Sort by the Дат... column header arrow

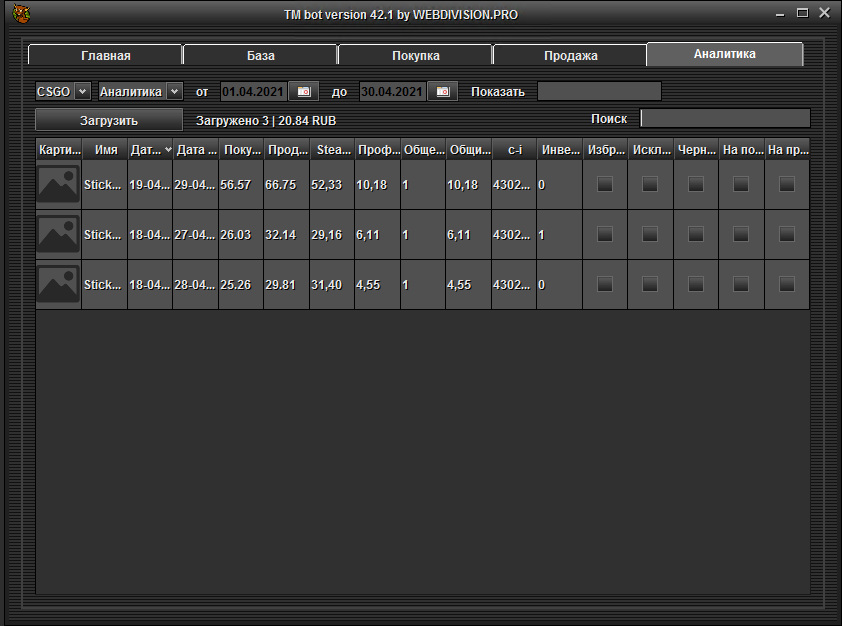[x=167, y=150]
